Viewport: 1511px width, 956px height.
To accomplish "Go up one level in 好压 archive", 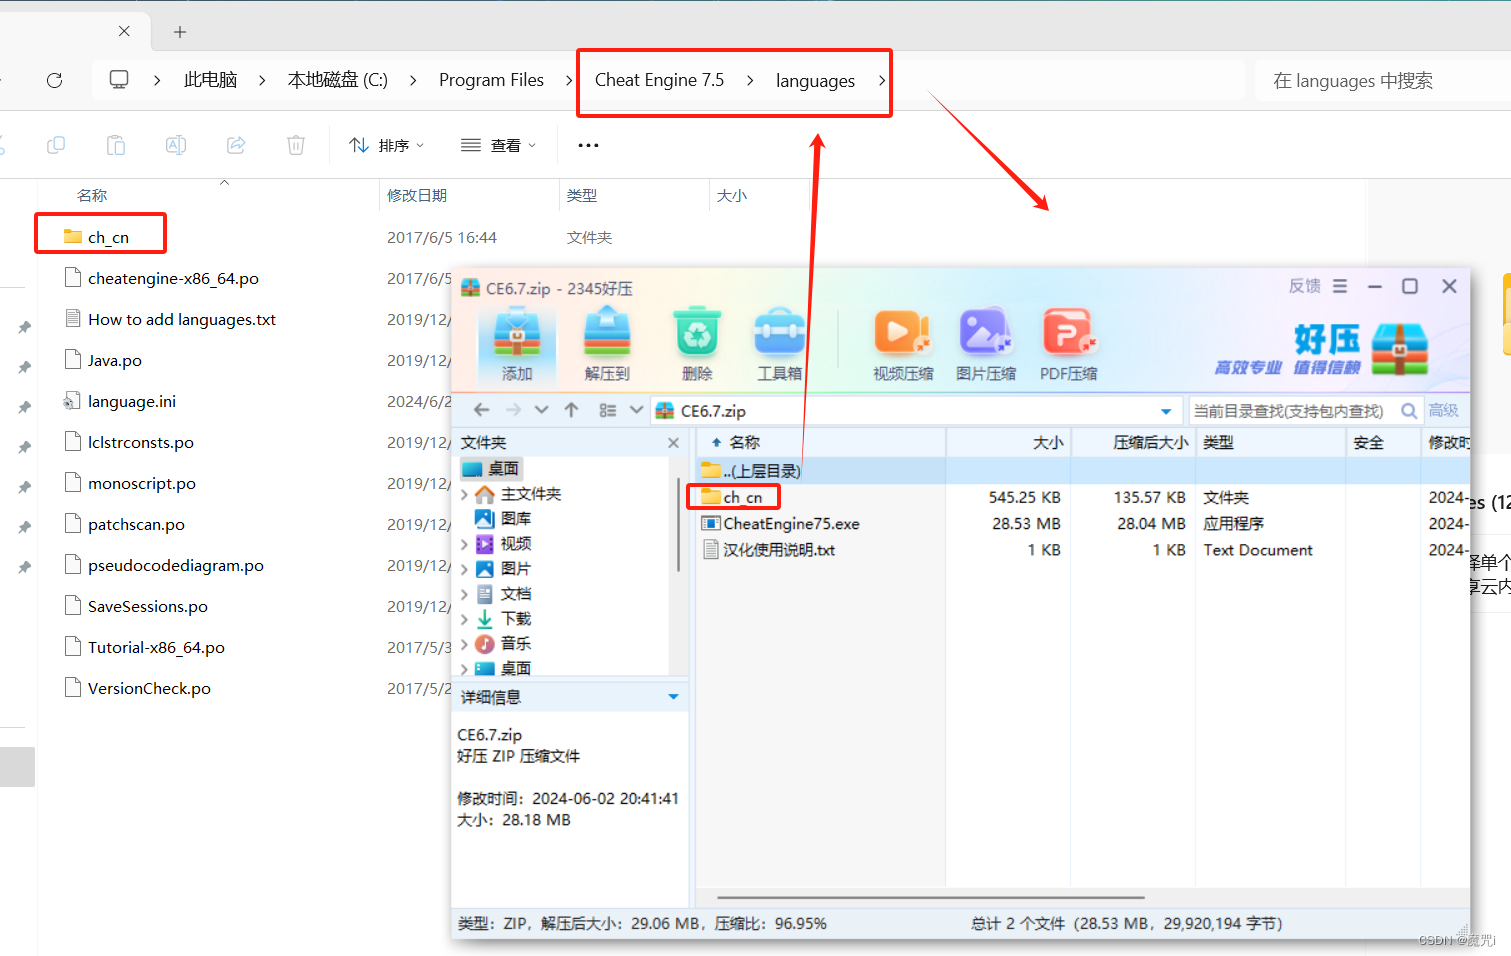I will point(571,410).
